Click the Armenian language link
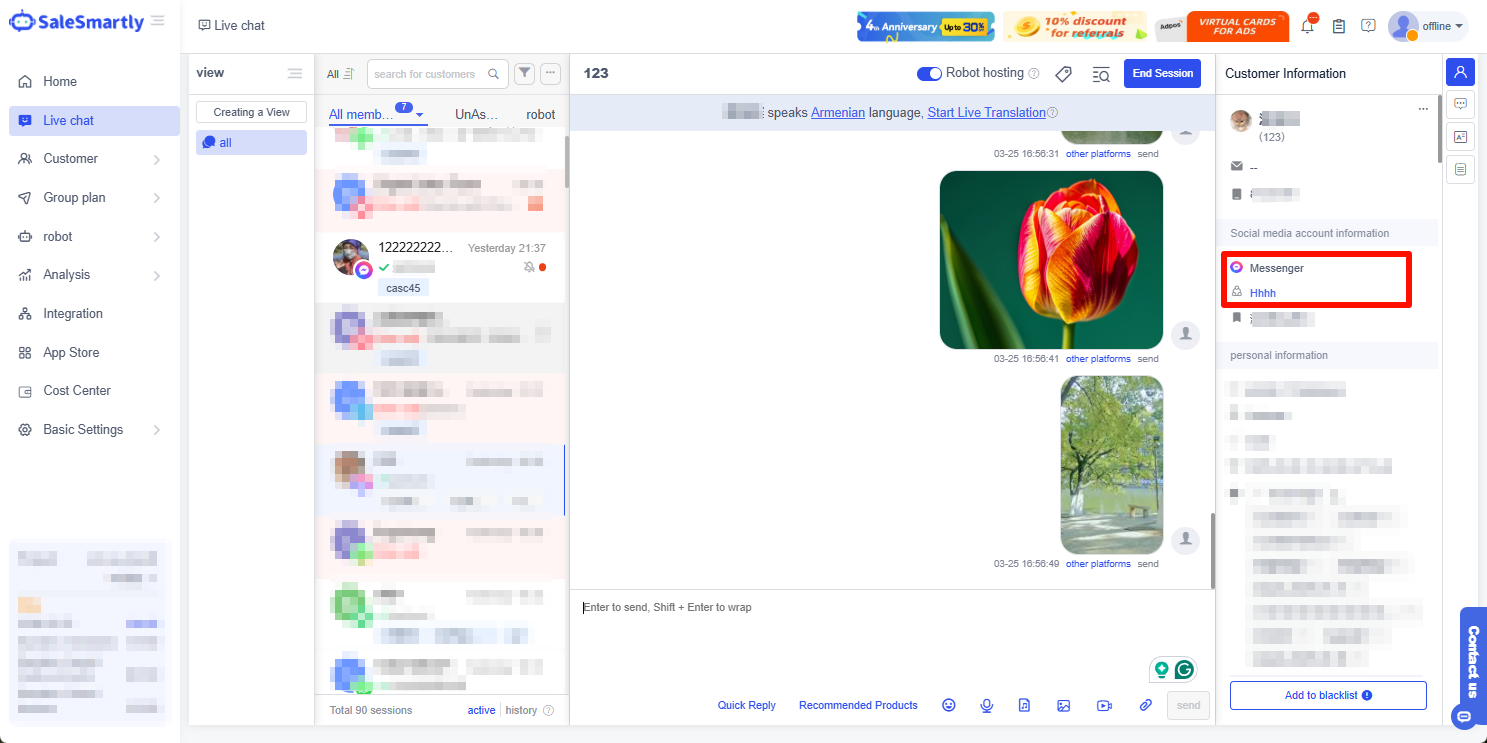Screen dimensions: 1487x743 coord(838,113)
